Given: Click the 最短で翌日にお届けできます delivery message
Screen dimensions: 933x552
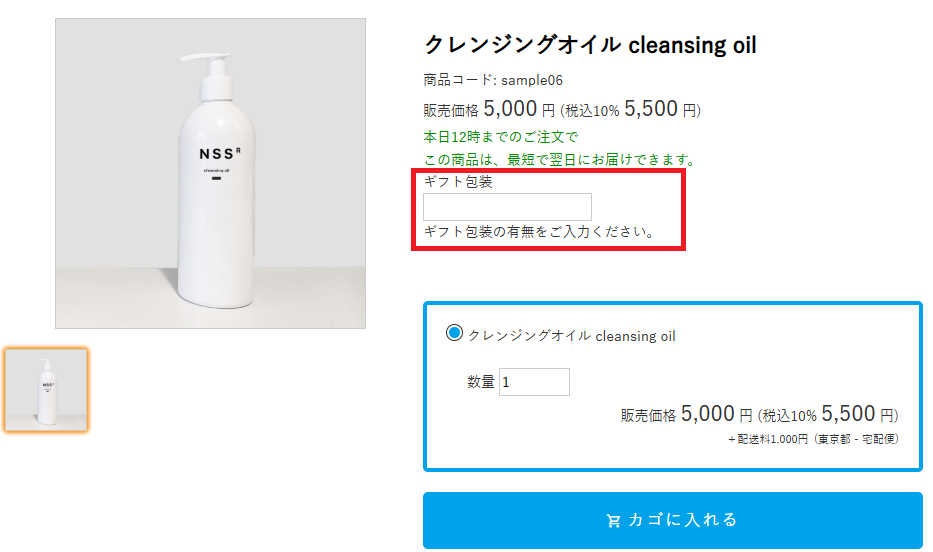Looking at the screenshot, I should [560, 160].
